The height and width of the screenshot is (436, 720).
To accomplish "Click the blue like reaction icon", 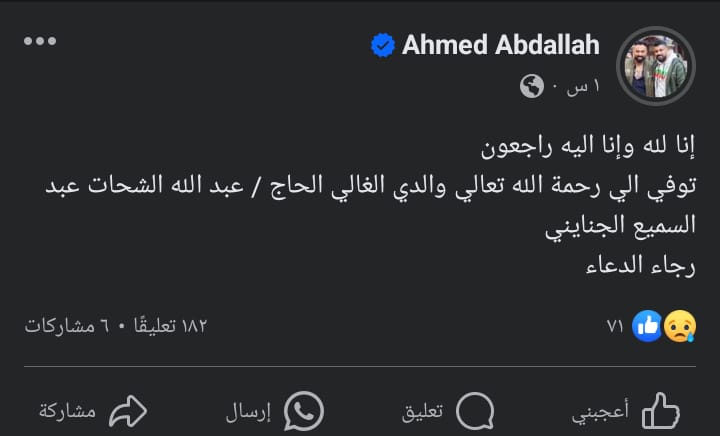I will [648, 325].
